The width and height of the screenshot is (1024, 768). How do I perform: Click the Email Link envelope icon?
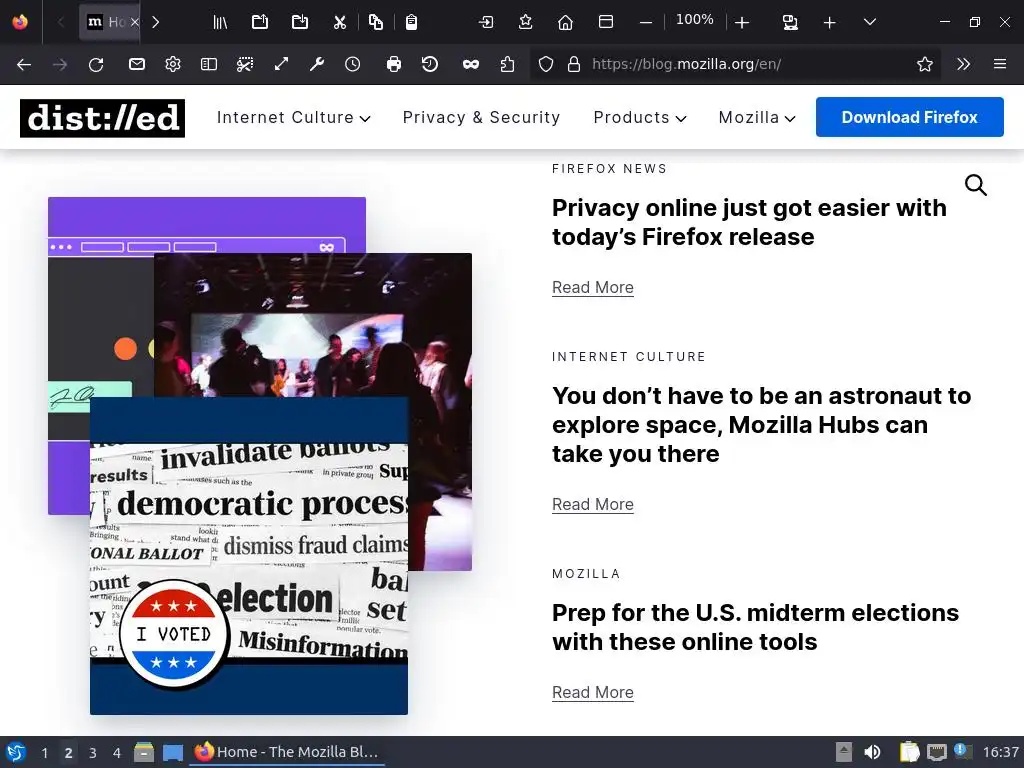136,64
